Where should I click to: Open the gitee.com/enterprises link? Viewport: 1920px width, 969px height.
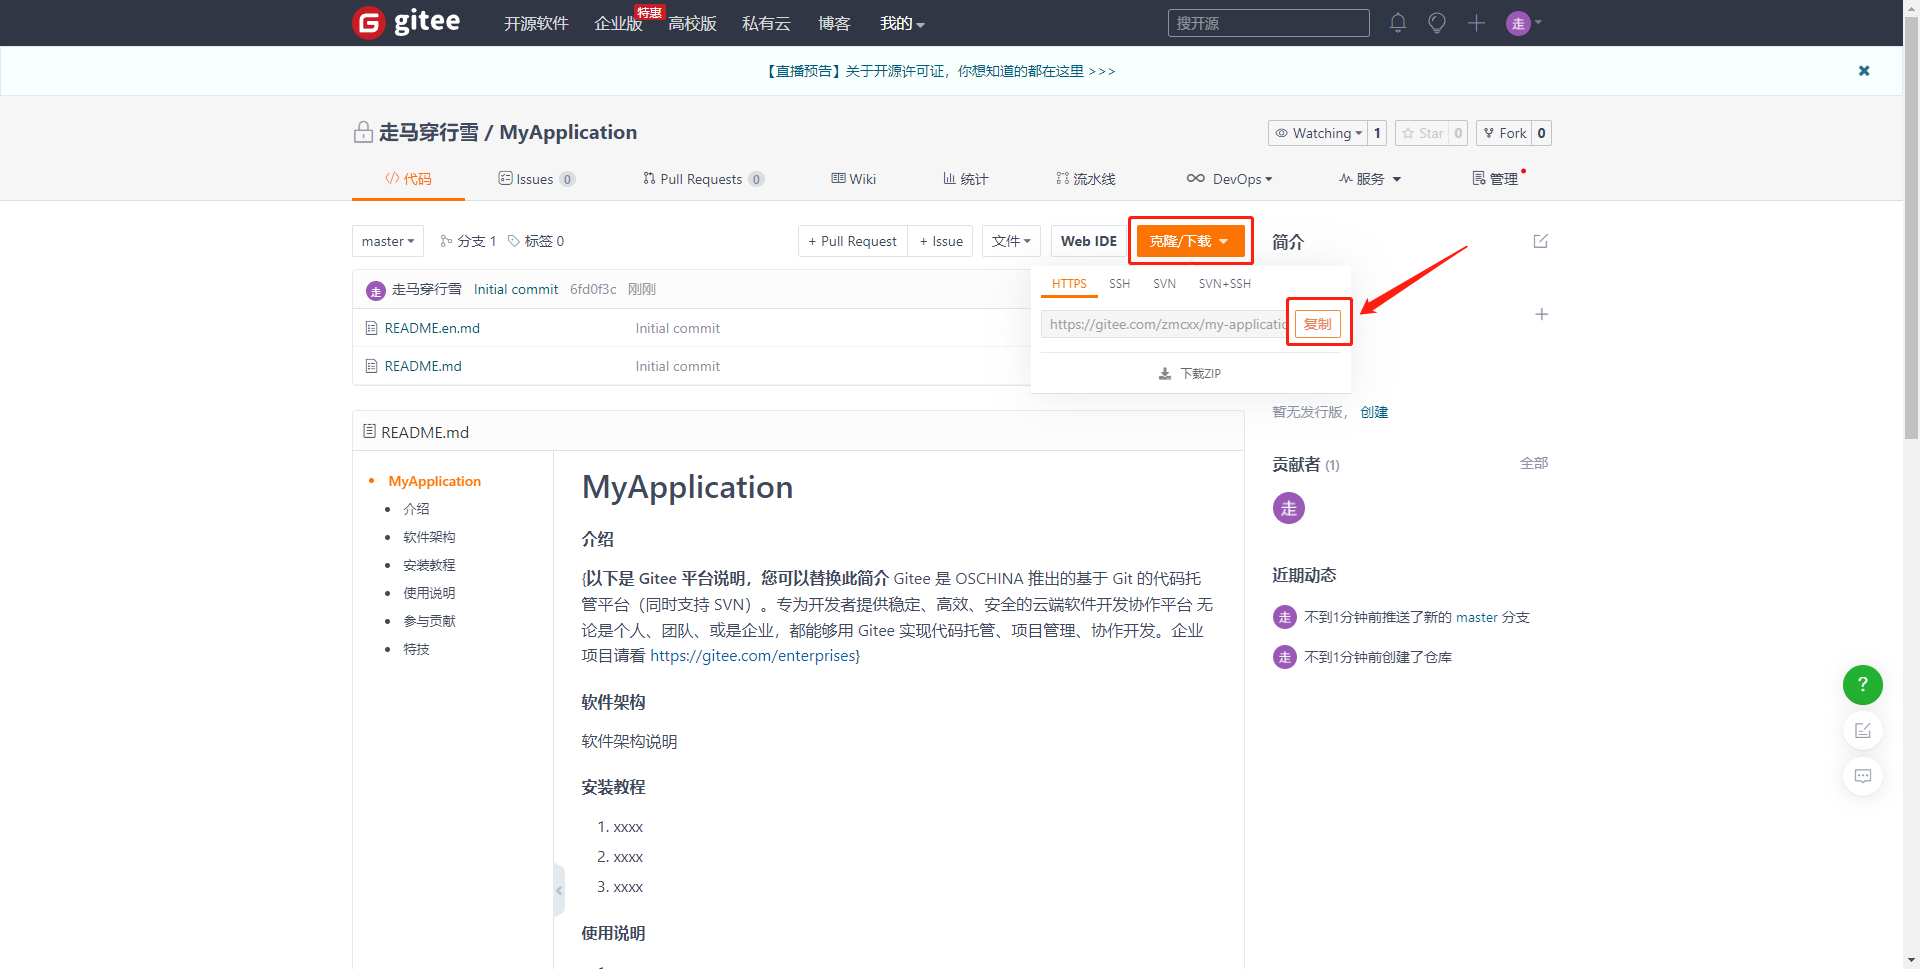(x=753, y=656)
